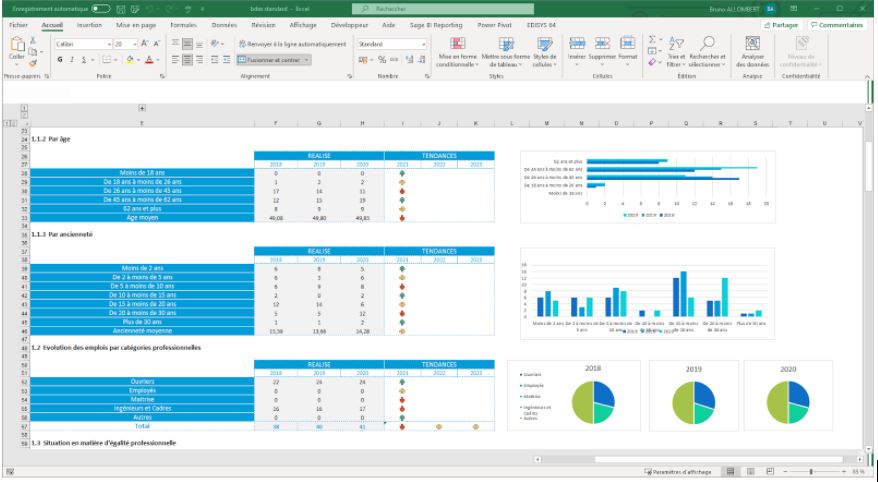878x482 pixels.
Task: Align cell content to top
Action: click(175, 44)
